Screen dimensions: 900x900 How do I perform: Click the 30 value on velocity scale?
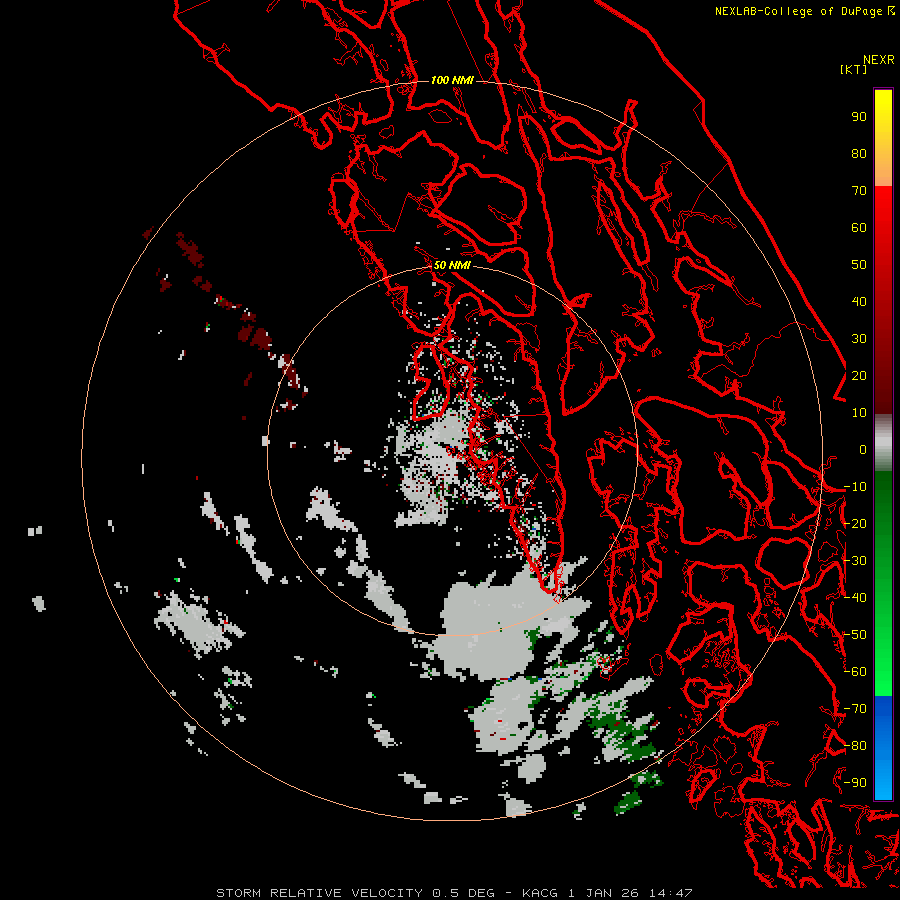click(x=859, y=339)
